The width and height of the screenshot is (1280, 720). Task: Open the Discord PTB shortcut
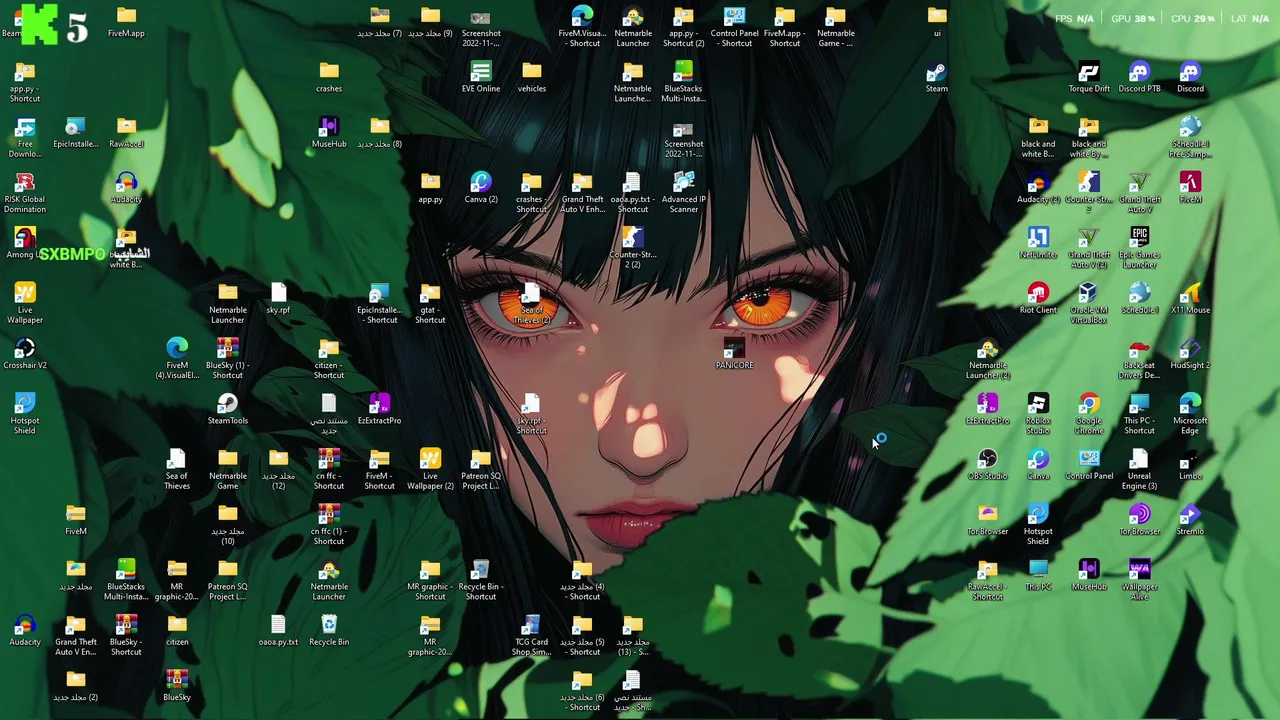(x=1139, y=77)
